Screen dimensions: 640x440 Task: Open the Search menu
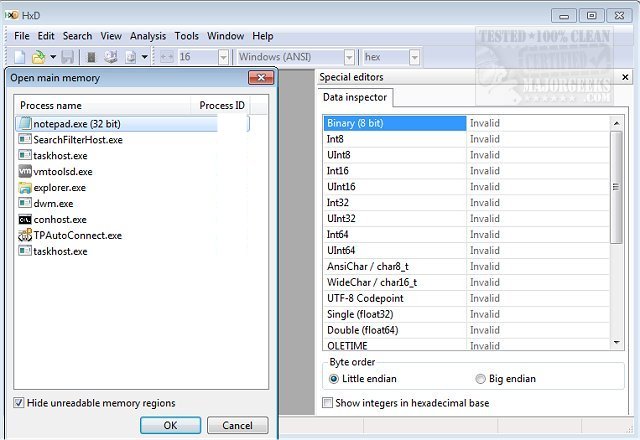77,36
